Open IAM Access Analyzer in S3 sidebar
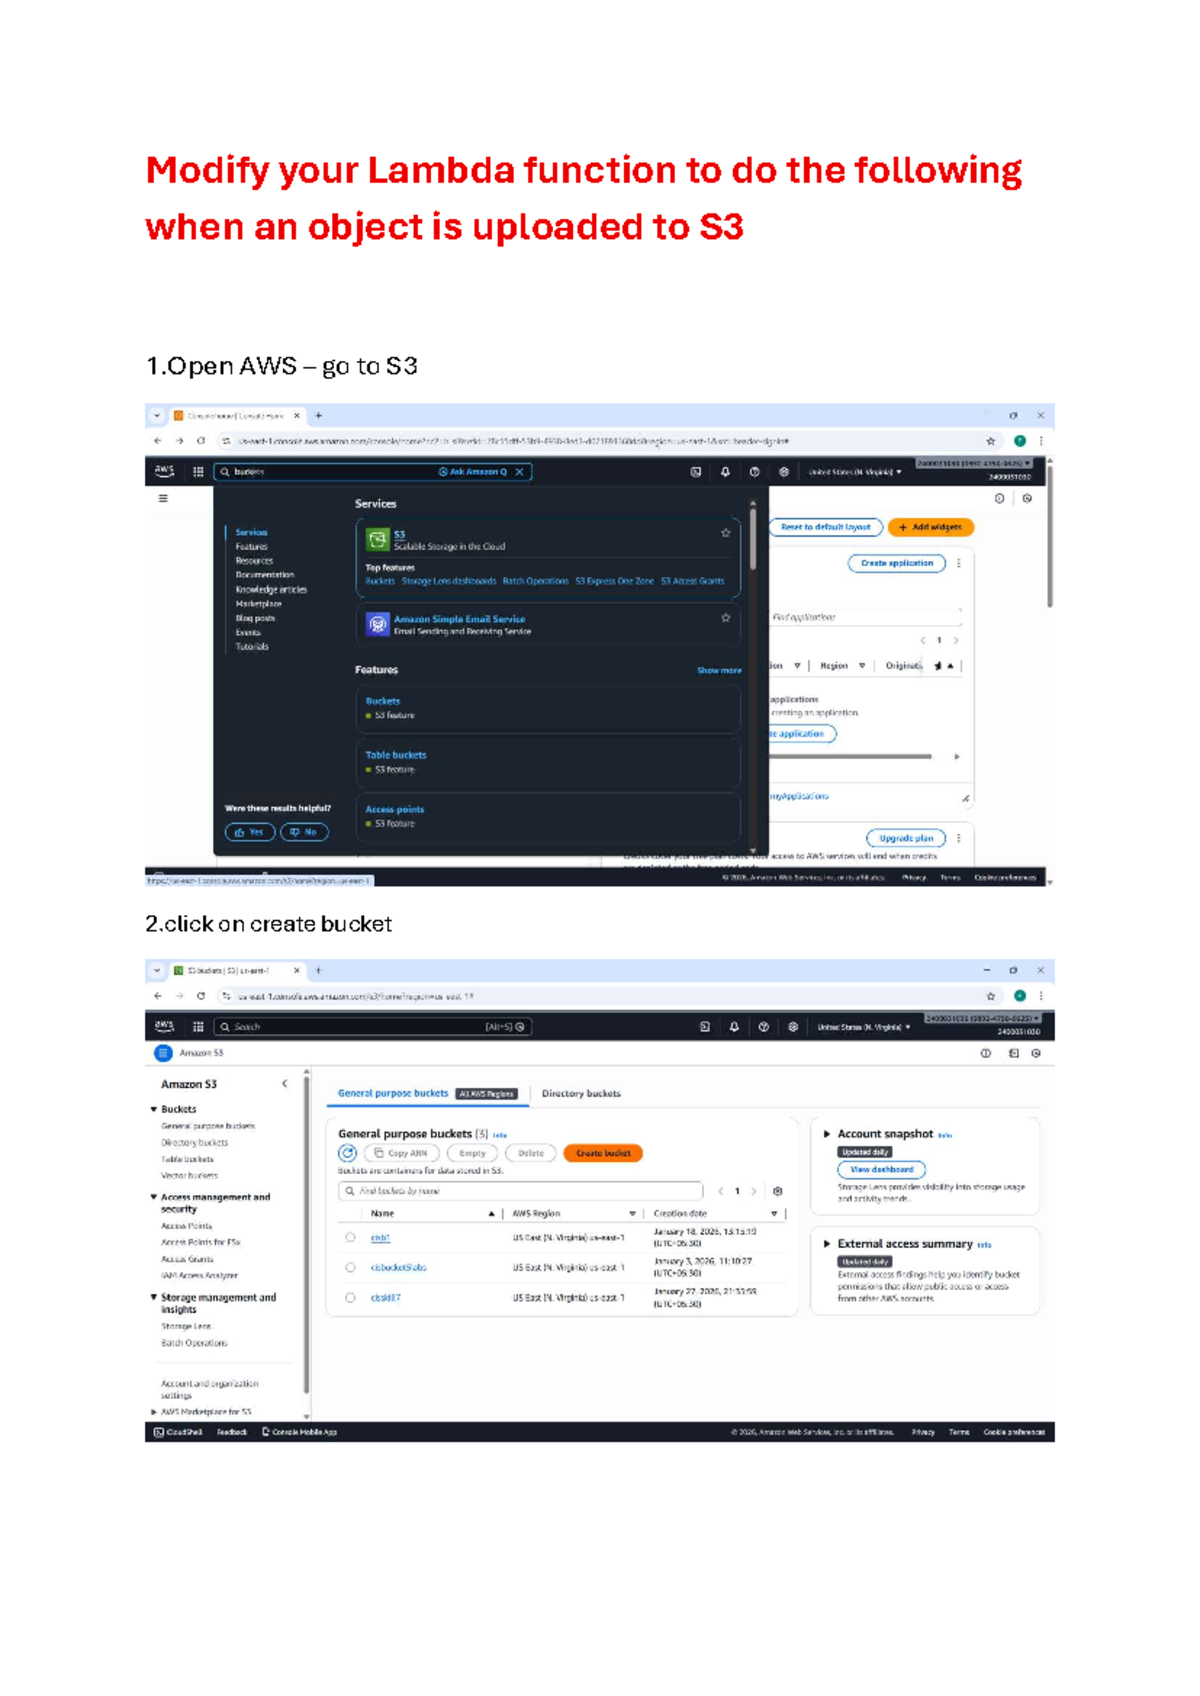The image size is (1200, 1696). [x=199, y=1276]
